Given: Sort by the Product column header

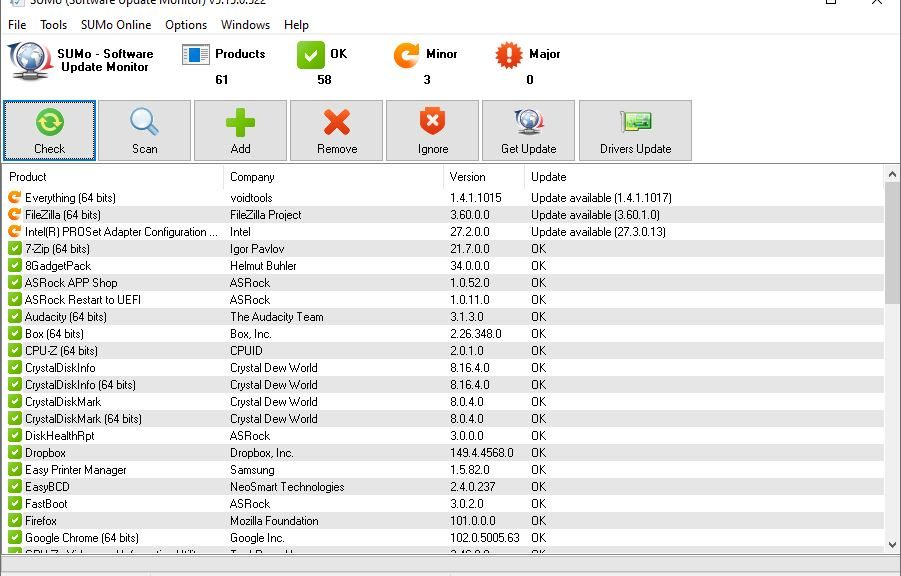Looking at the screenshot, I should (113, 177).
